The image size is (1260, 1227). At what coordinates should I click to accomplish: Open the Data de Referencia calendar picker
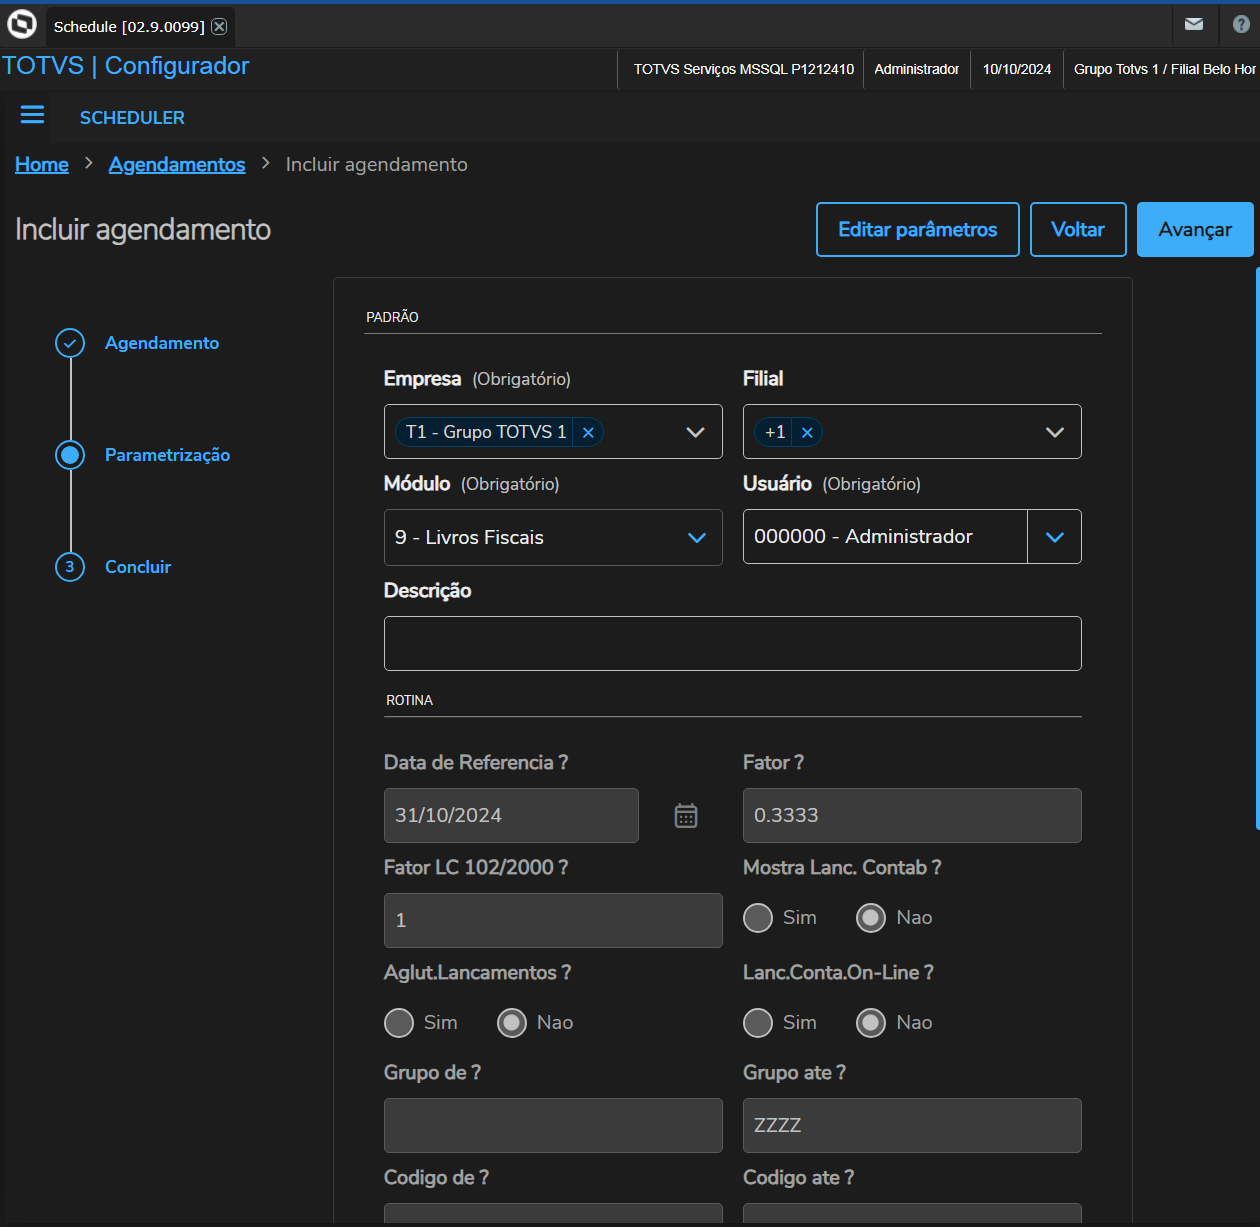click(x=686, y=816)
